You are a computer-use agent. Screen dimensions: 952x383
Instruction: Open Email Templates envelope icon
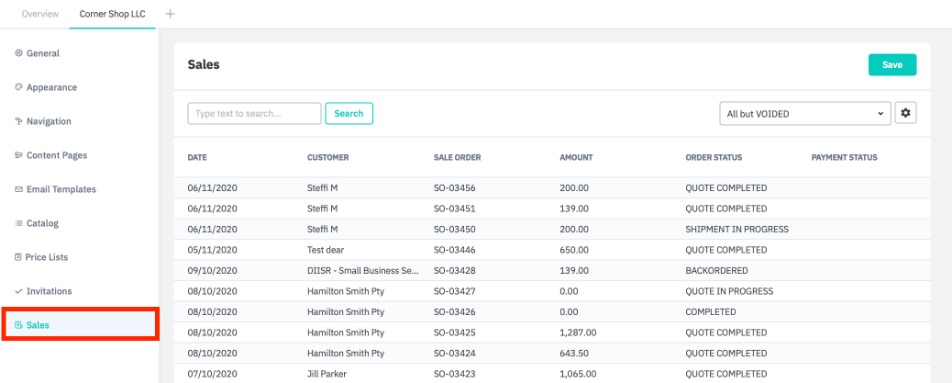tap(18, 189)
